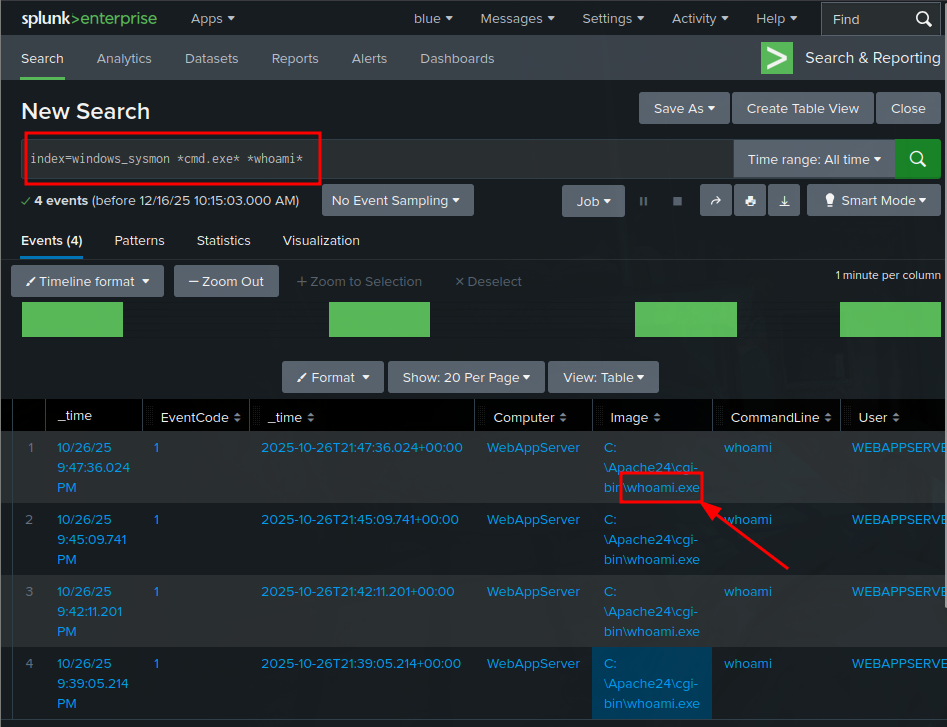Click the Image path in row 4
This screenshot has height=727, width=947.
point(652,683)
